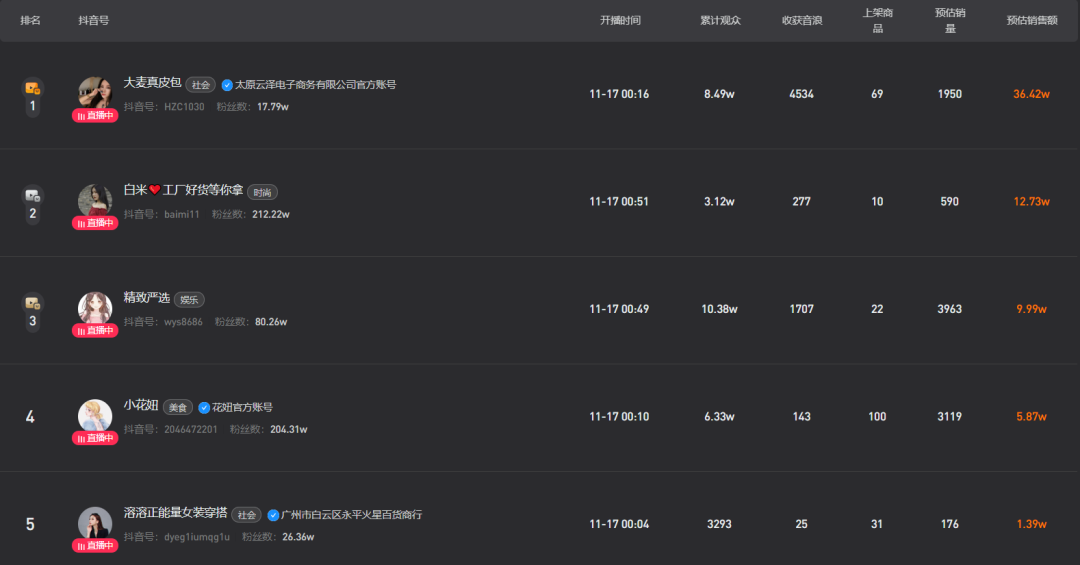Viewport: 1080px width, 565px height.
Task: Click the 直播中 live badge under 大麦真皮包 avatar
Action: click(95, 116)
